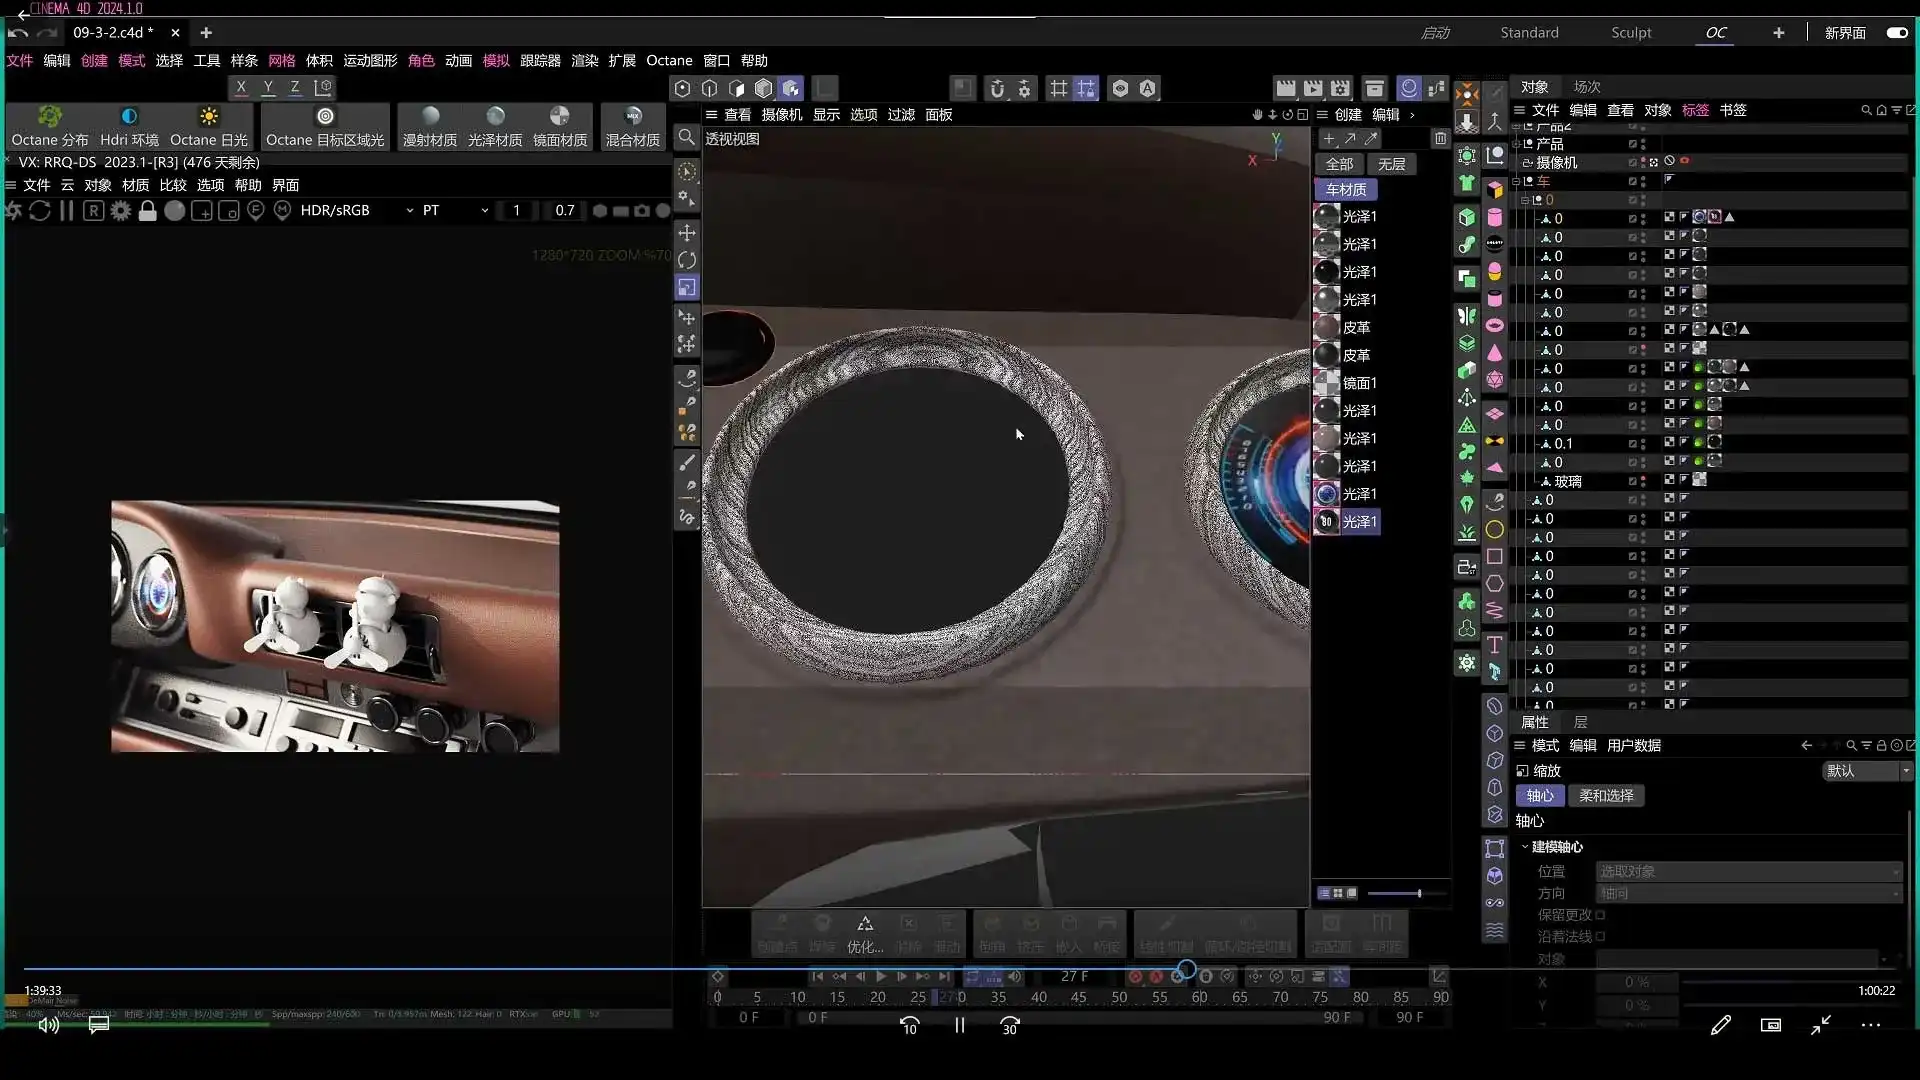
Task: Select the Rotate tool in viewport toolbar
Action: point(687,260)
